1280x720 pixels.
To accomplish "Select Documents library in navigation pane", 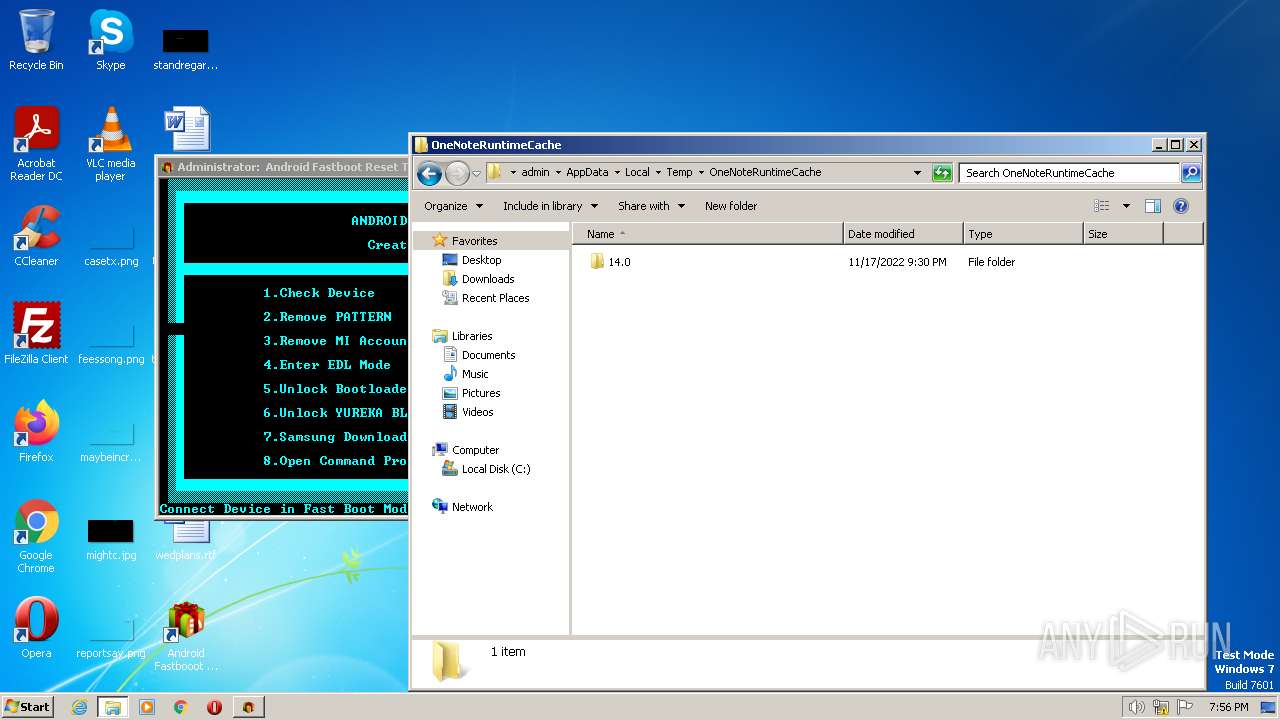I will 488,355.
